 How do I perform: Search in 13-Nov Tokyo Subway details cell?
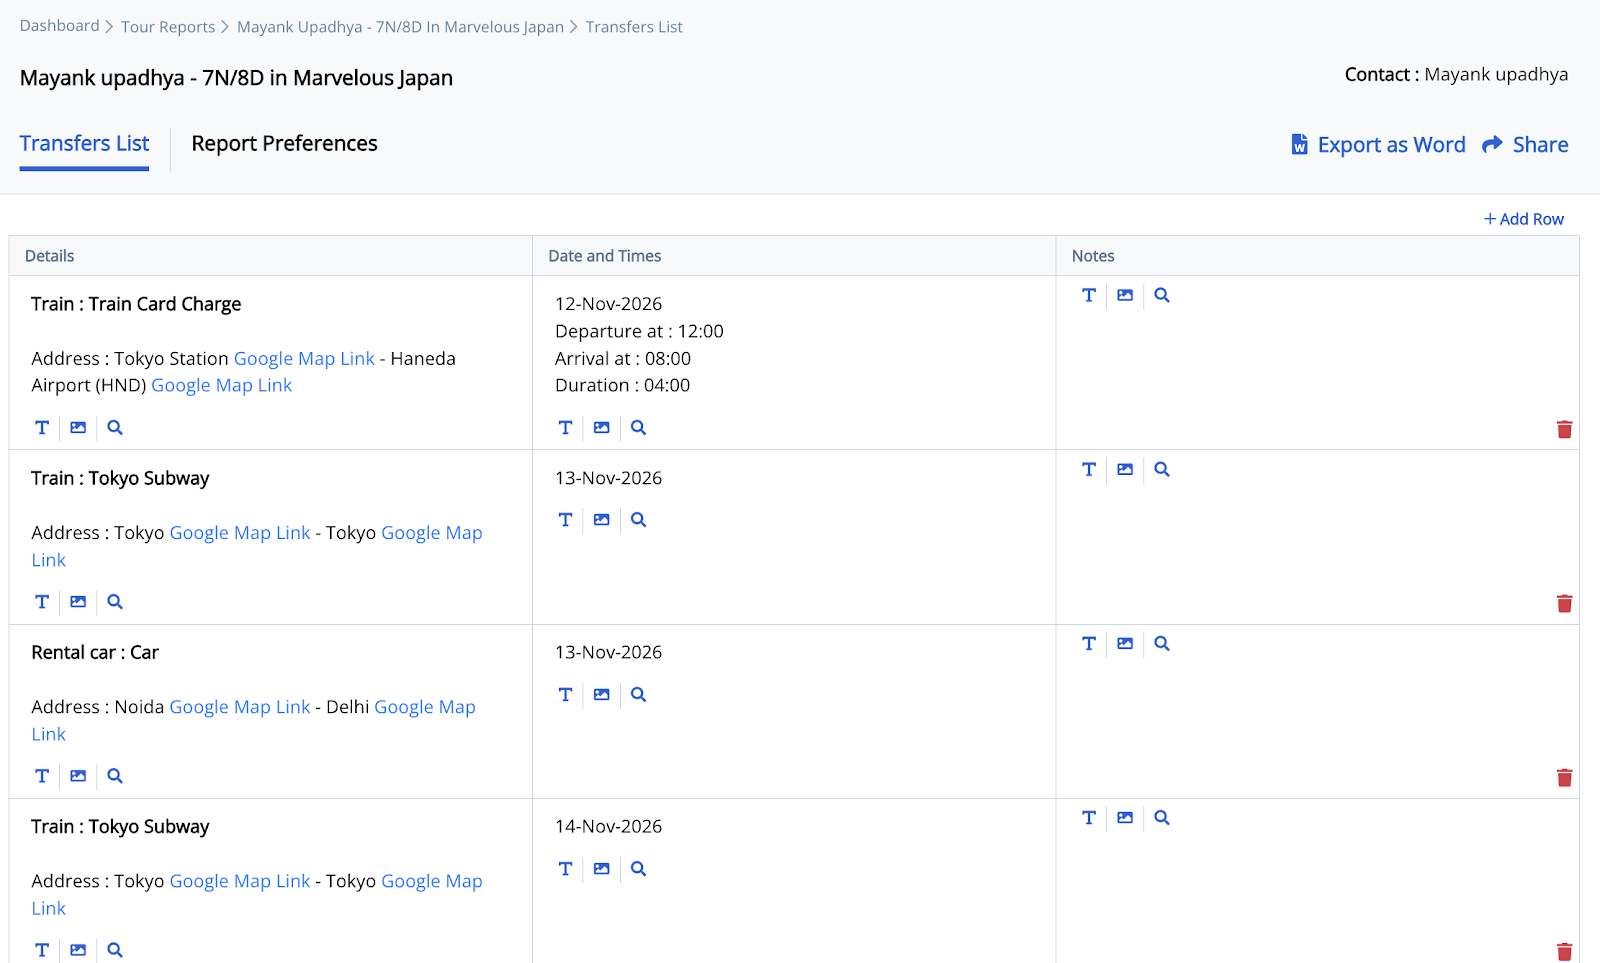pos(115,602)
